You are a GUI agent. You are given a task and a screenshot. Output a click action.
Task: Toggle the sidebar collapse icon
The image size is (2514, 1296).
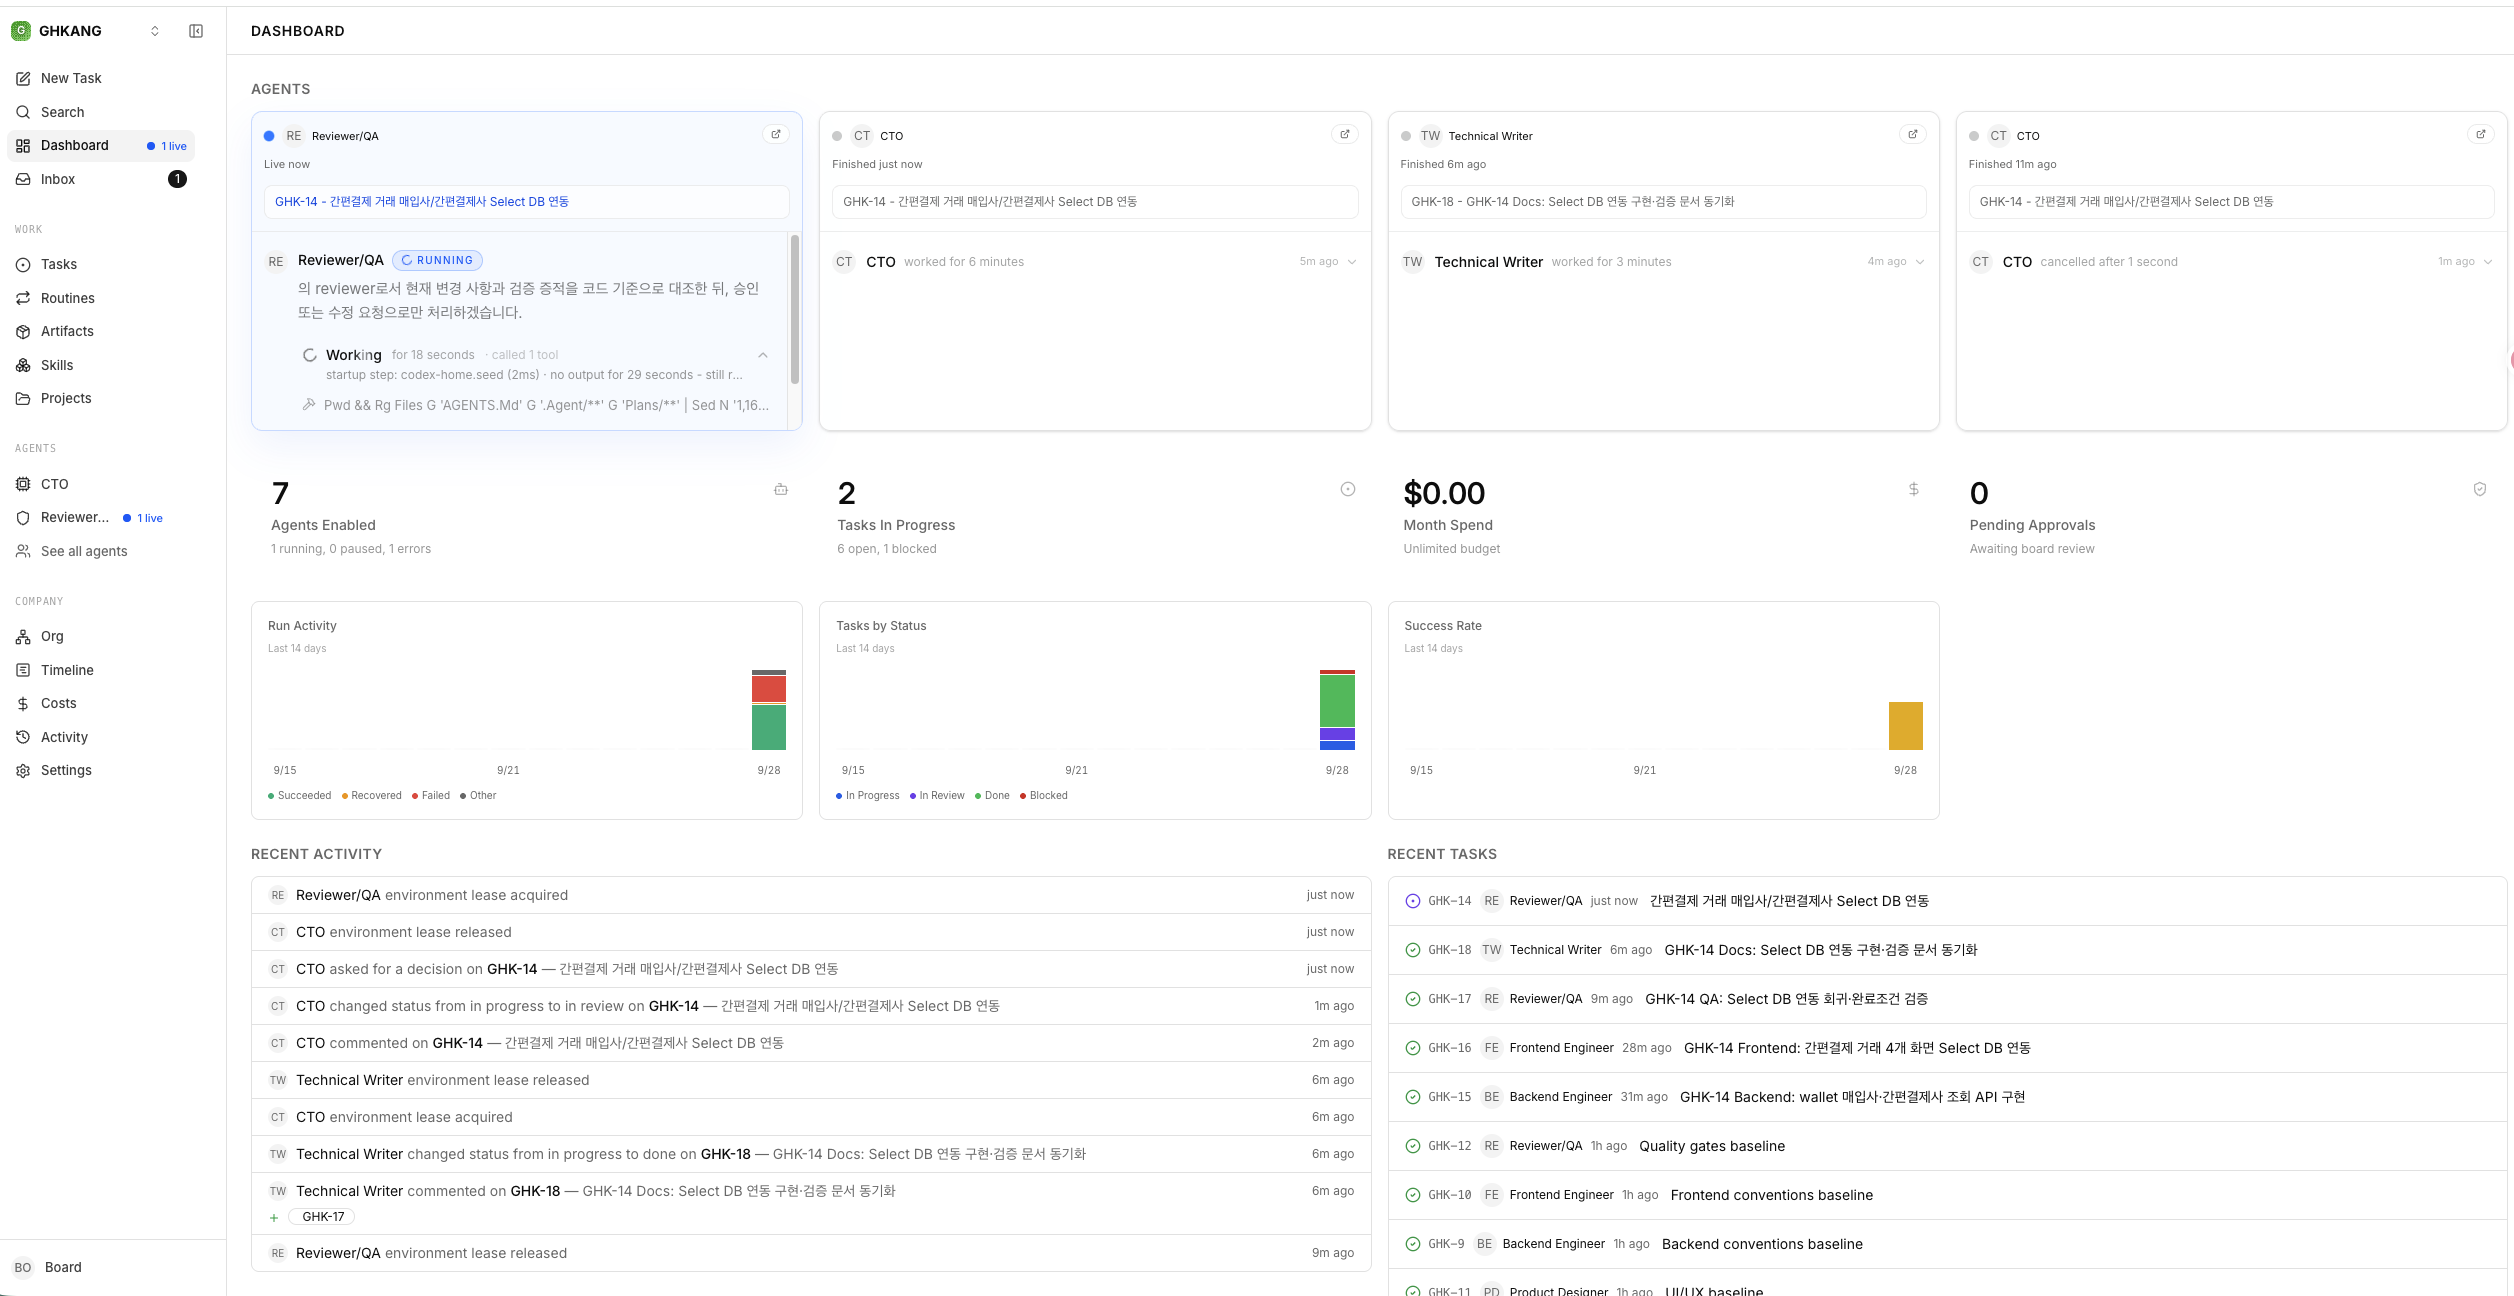coord(196,31)
